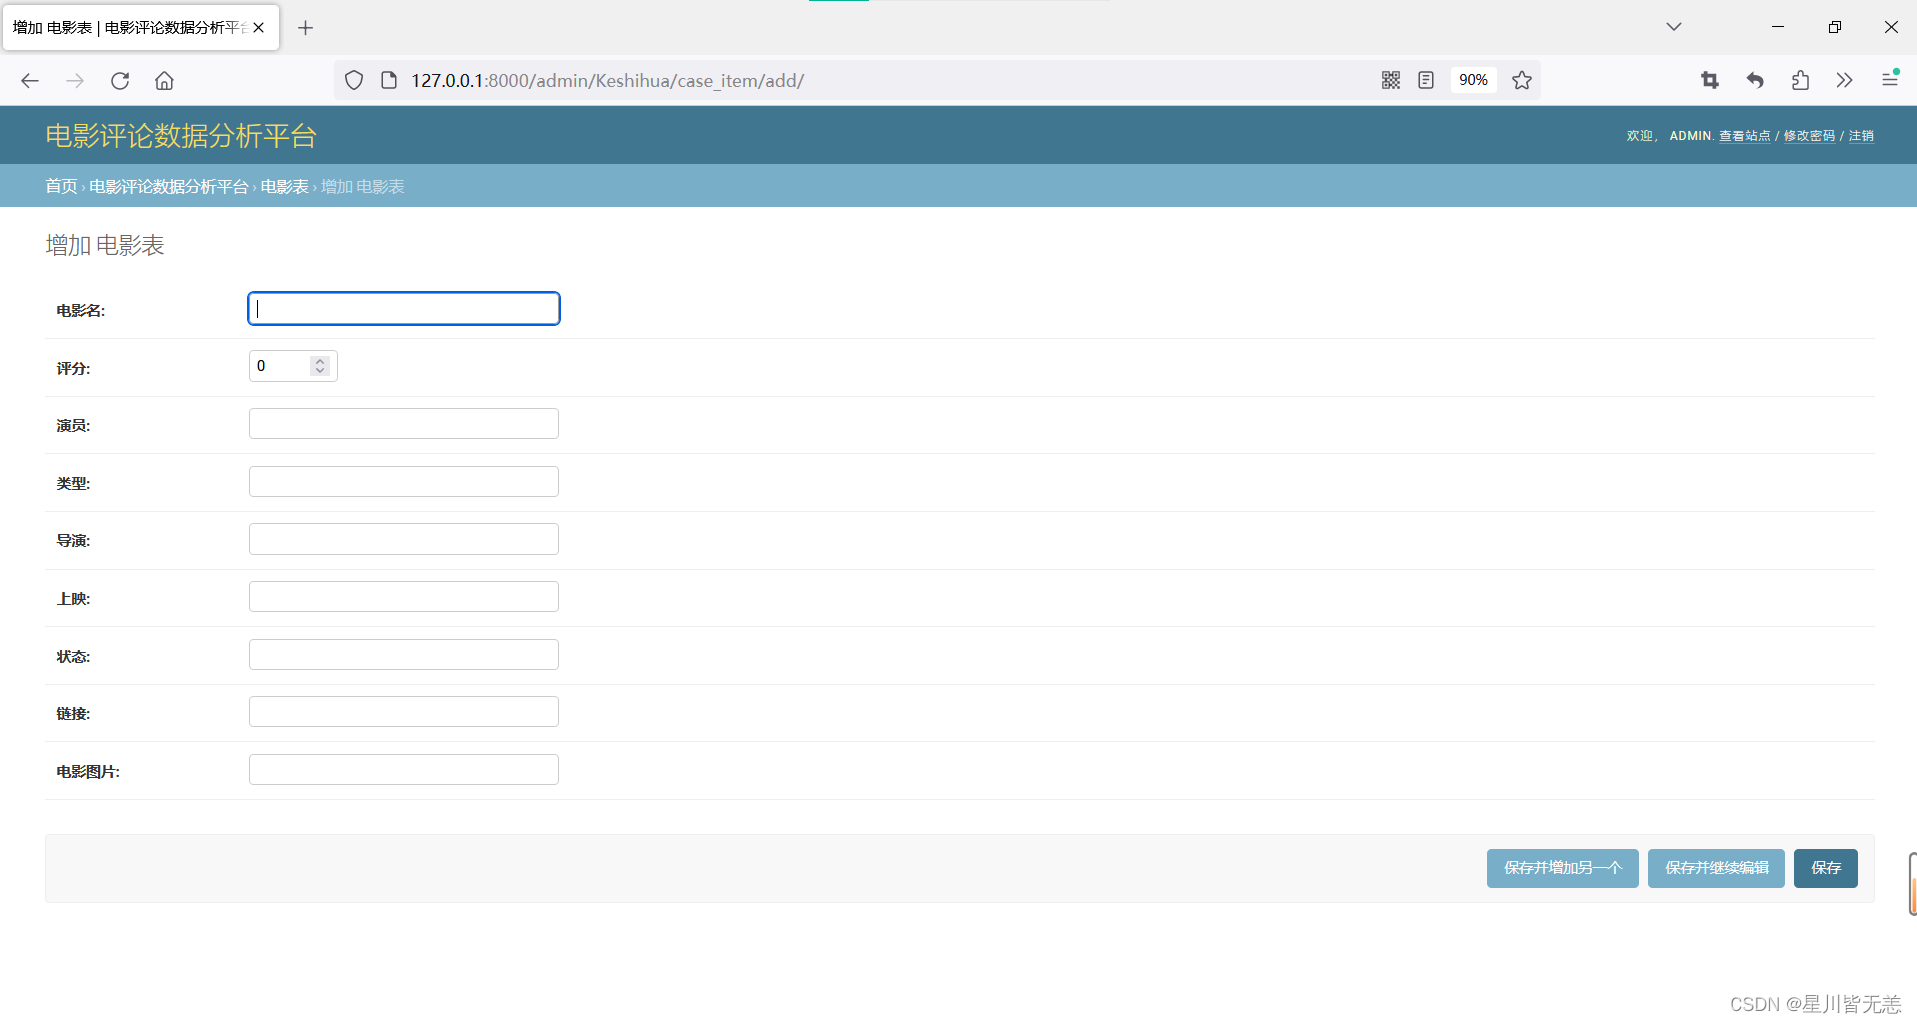Open the QR code icon in address bar
The width and height of the screenshot is (1917, 1023).
(x=1390, y=81)
